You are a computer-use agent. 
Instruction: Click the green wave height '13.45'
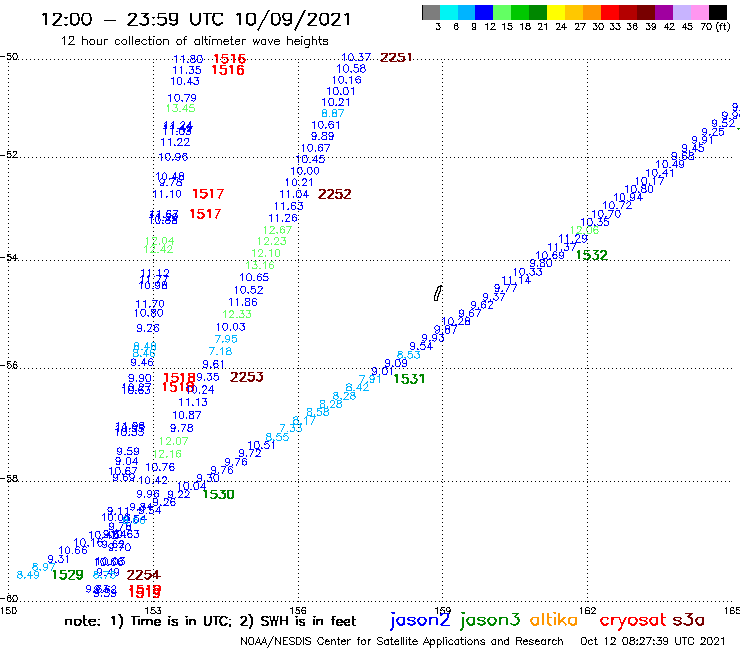(181, 108)
